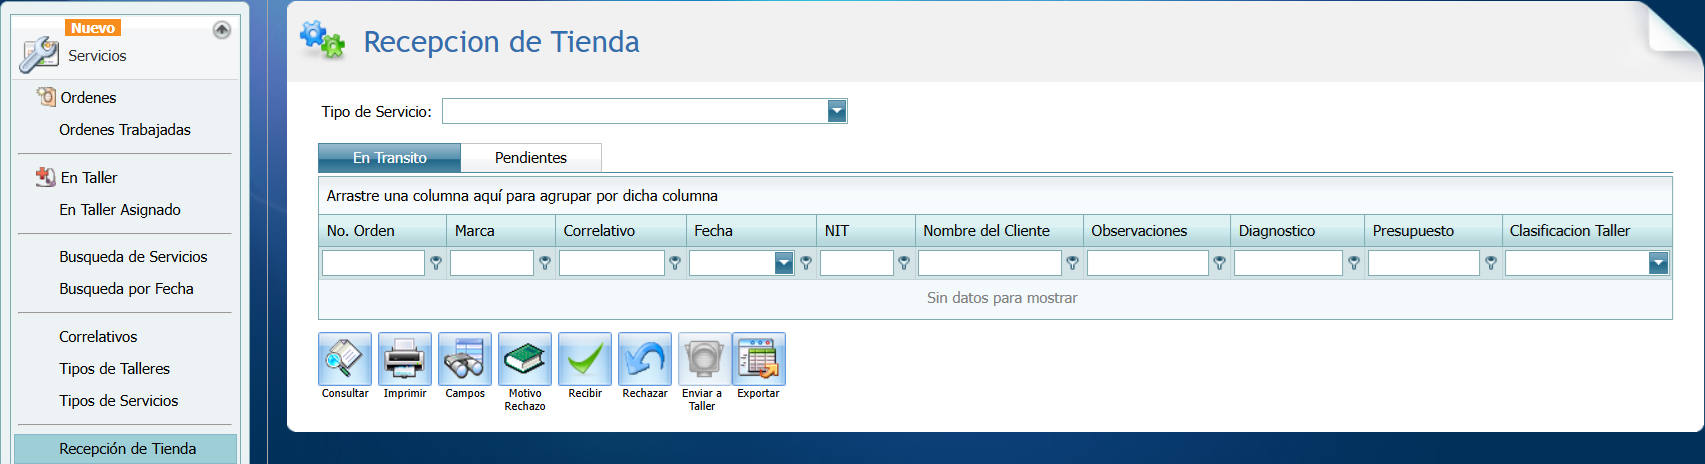Image resolution: width=1705 pixels, height=464 pixels.
Task: Open Busqueda por Fecha link
Action: (x=126, y=288)
